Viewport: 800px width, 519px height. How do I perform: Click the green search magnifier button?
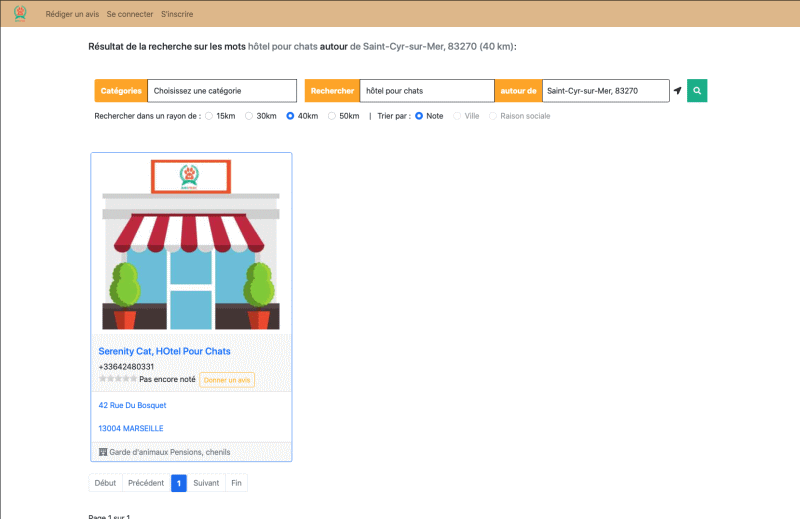(x=697, y=91)
